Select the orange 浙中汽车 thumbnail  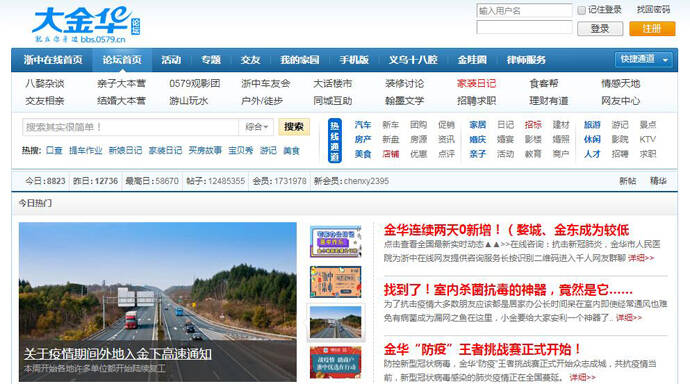point(335,282)
